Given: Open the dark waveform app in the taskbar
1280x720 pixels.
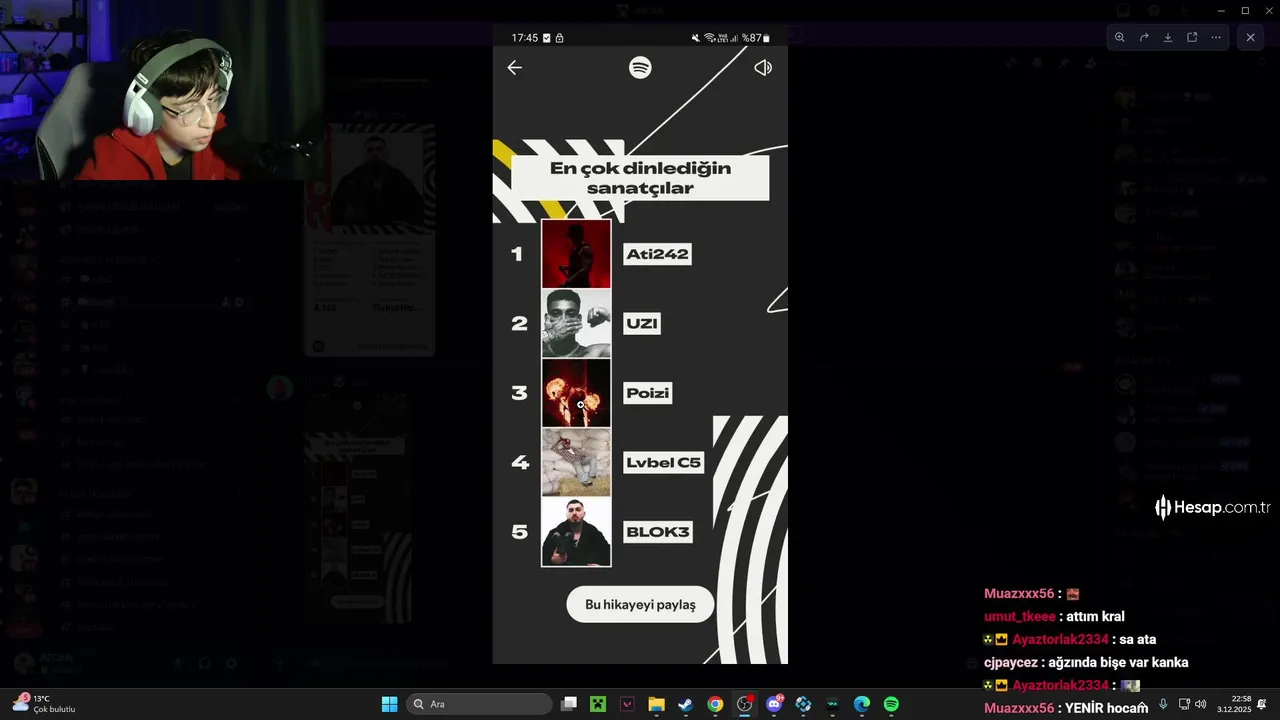Looking at the screenshot, I should [x=832, y=704].
